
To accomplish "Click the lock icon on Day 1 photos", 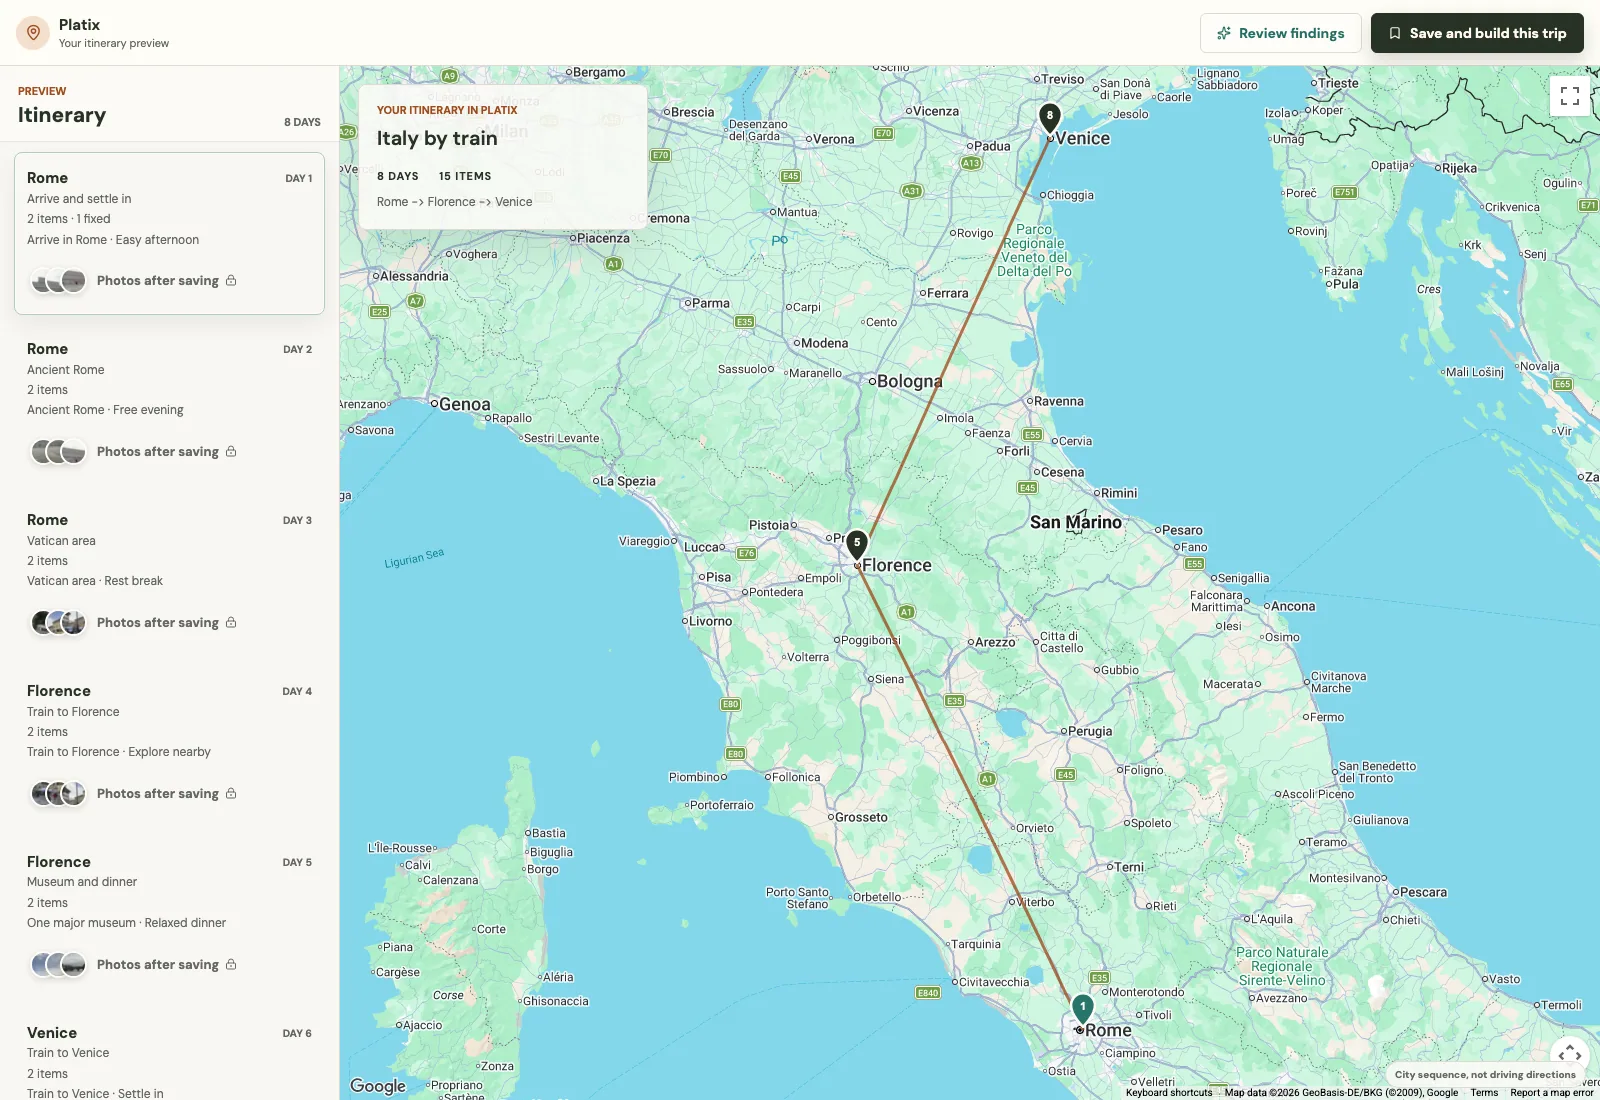I will click(x=231, y=280).
